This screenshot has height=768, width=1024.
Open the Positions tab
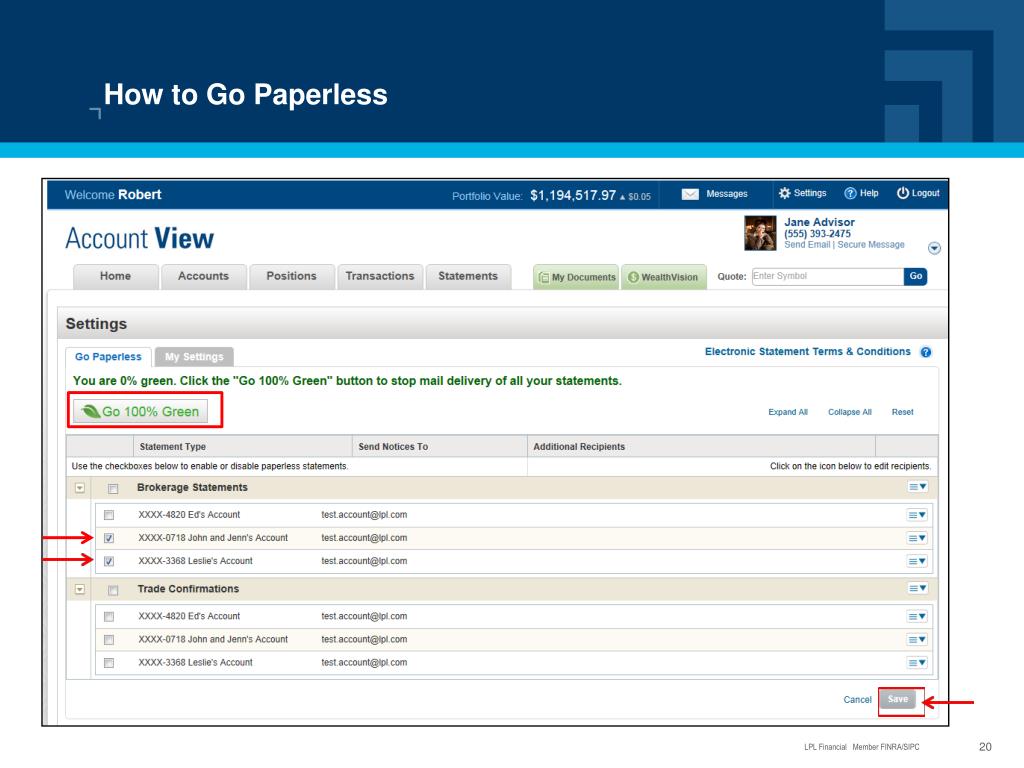(291, 276)
